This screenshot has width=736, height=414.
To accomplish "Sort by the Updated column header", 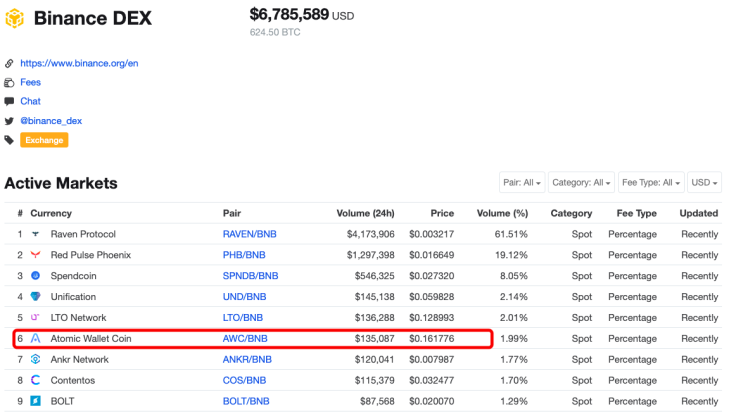I will (x=699, y=213).
